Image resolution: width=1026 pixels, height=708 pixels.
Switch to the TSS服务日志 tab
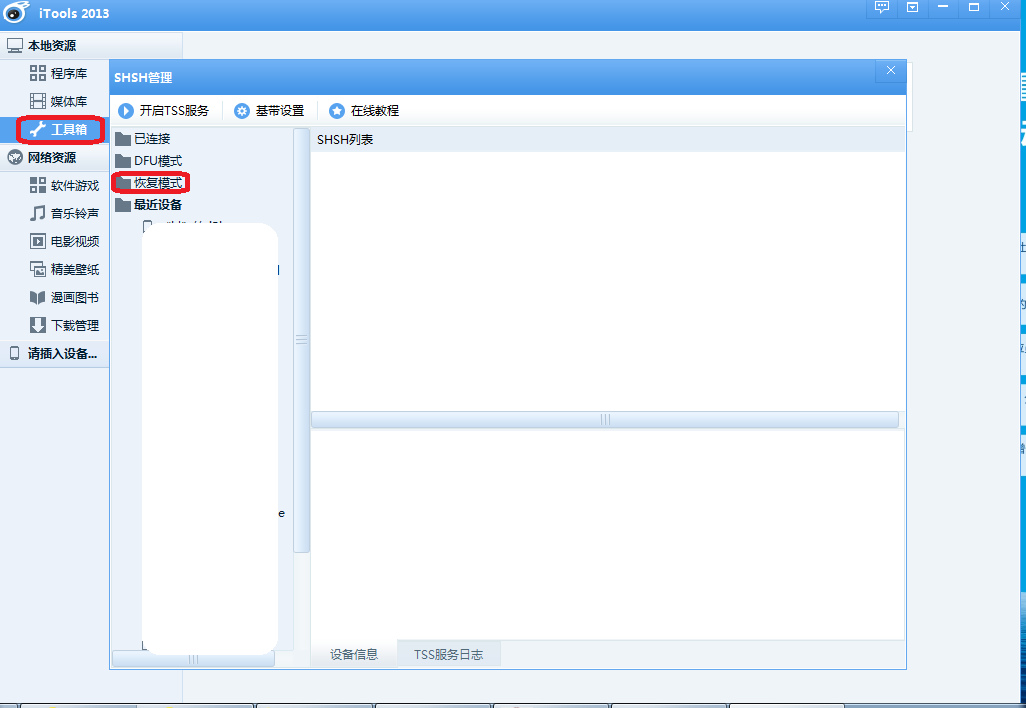[449, 654]
